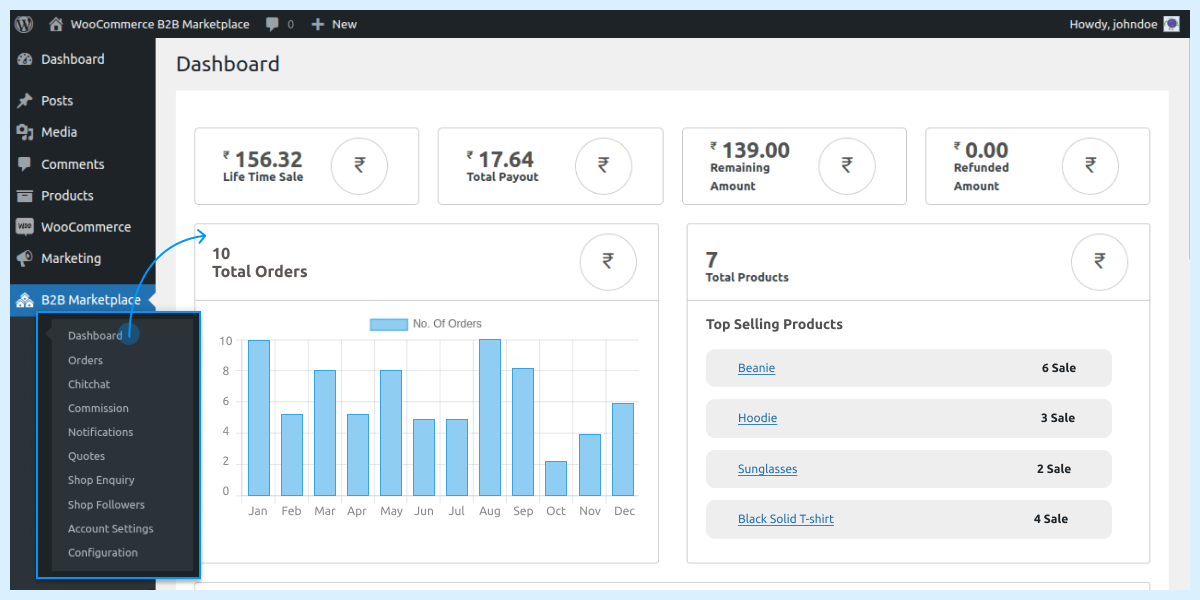Click the WordPress logo icon
1200x600 pixels.
25,24
